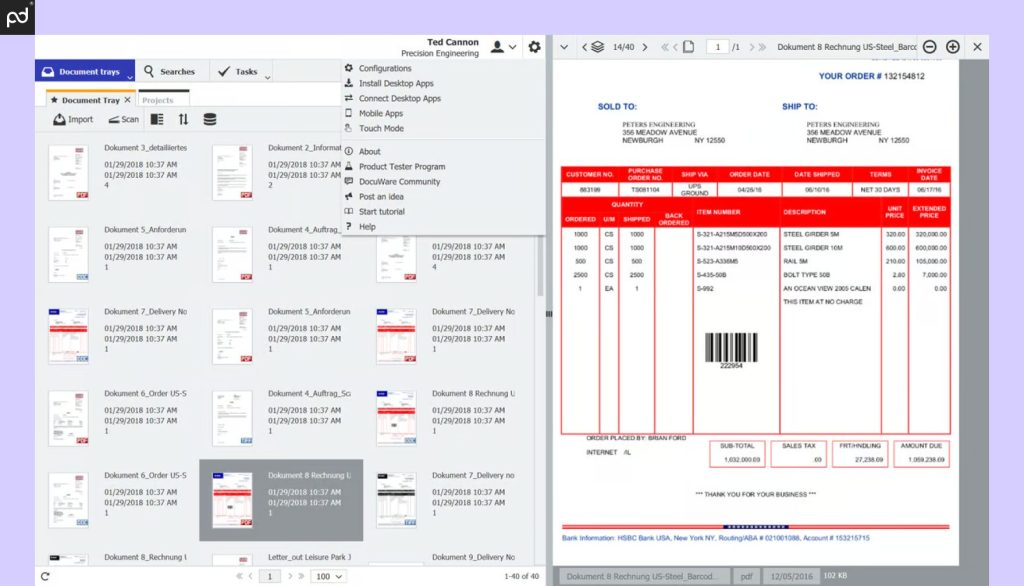Screen dimensions: 1024x586
Task: Close the document viewer panel
Action: 977,47
